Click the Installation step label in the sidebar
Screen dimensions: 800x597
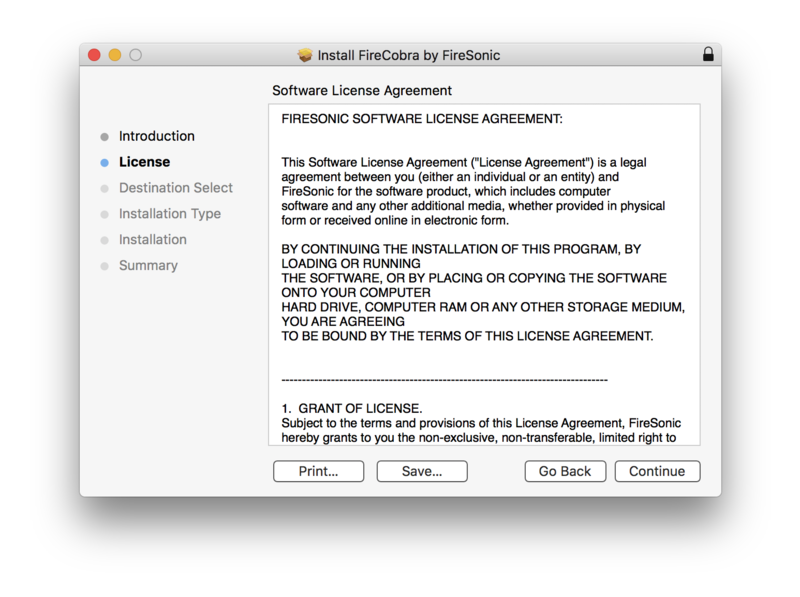point(153,240)
